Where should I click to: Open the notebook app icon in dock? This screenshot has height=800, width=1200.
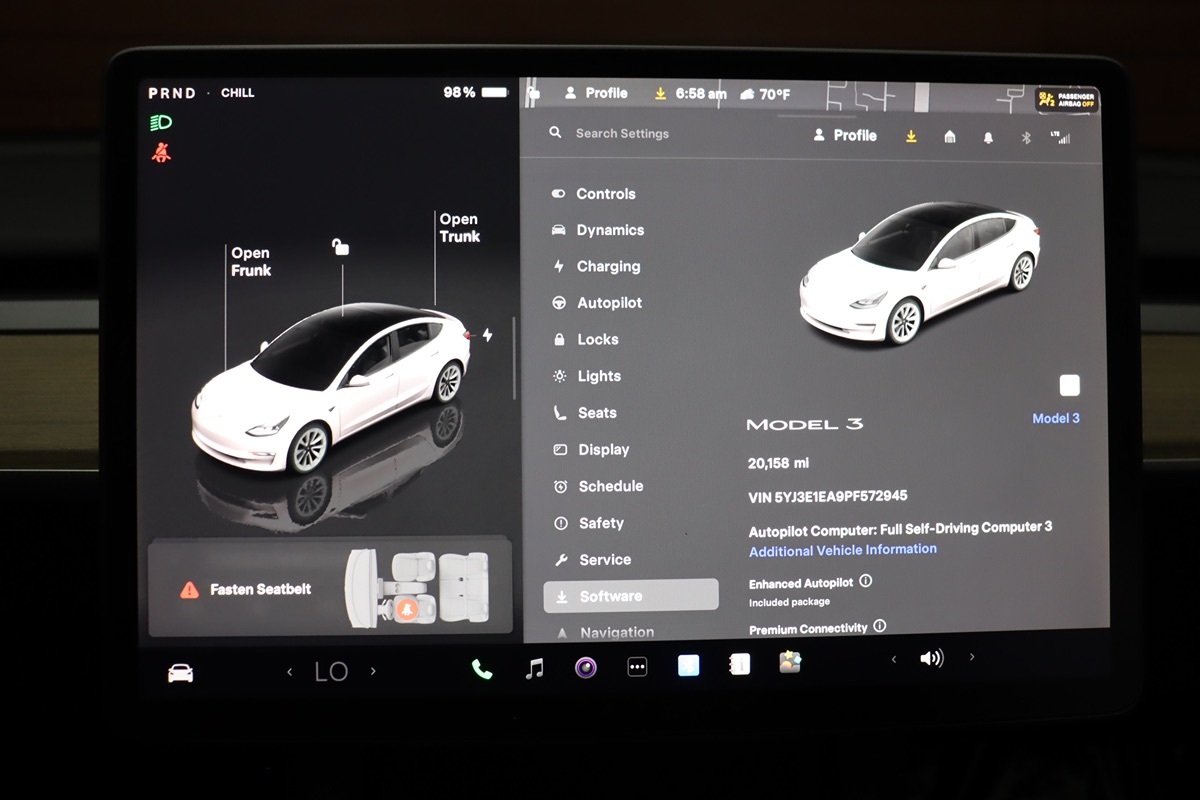[740, 664]
